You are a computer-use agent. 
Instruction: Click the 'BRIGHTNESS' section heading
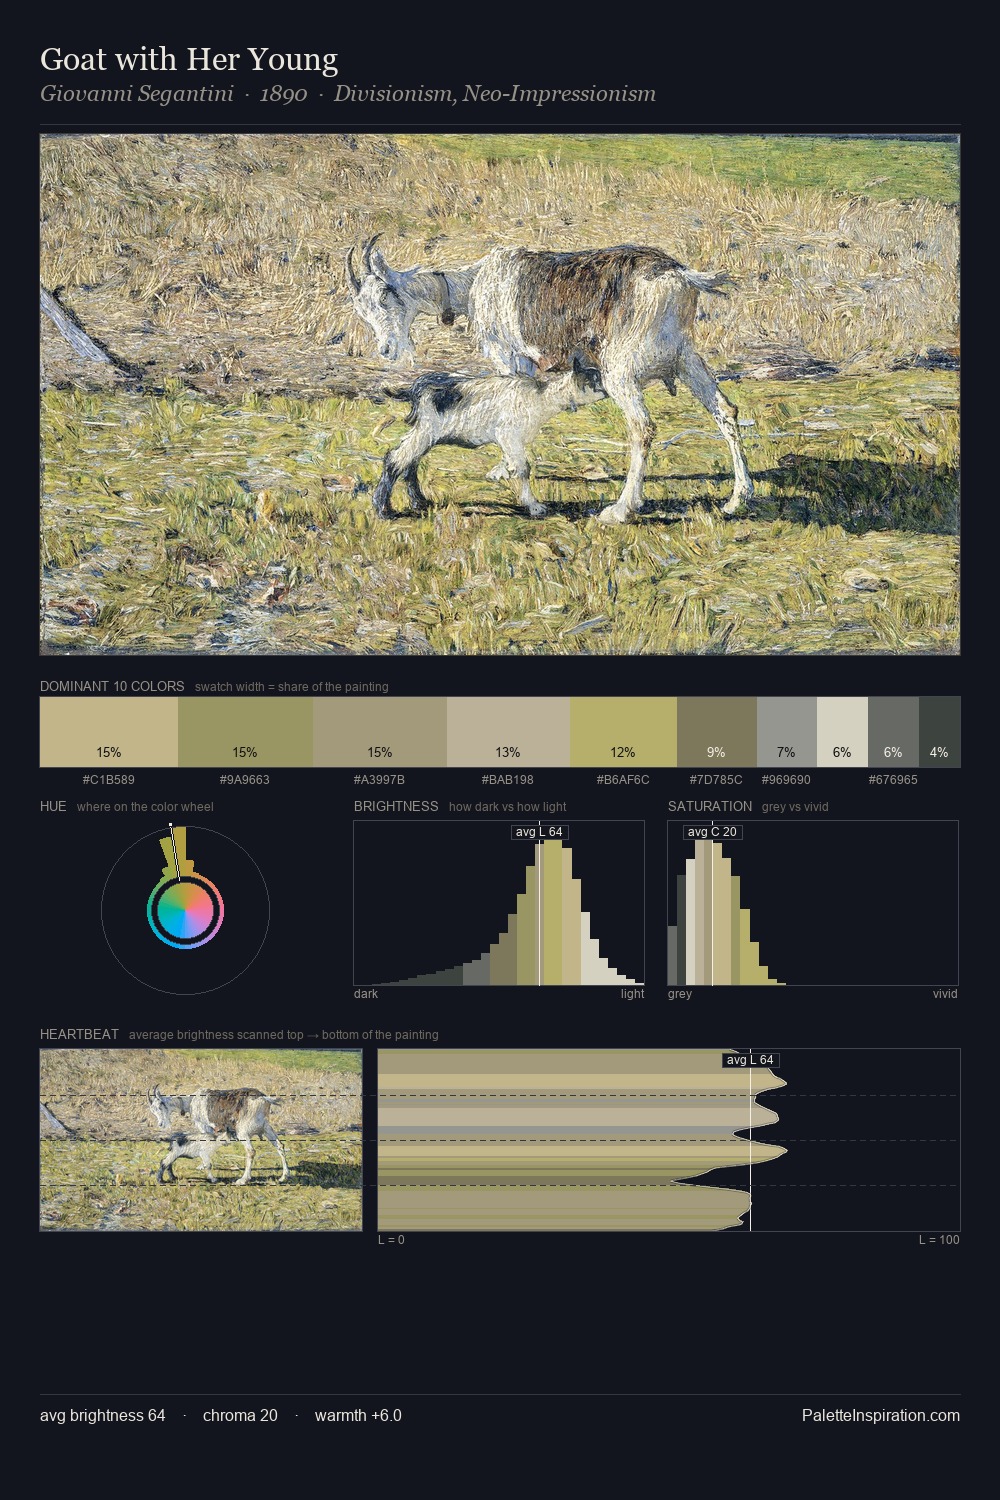396,806
